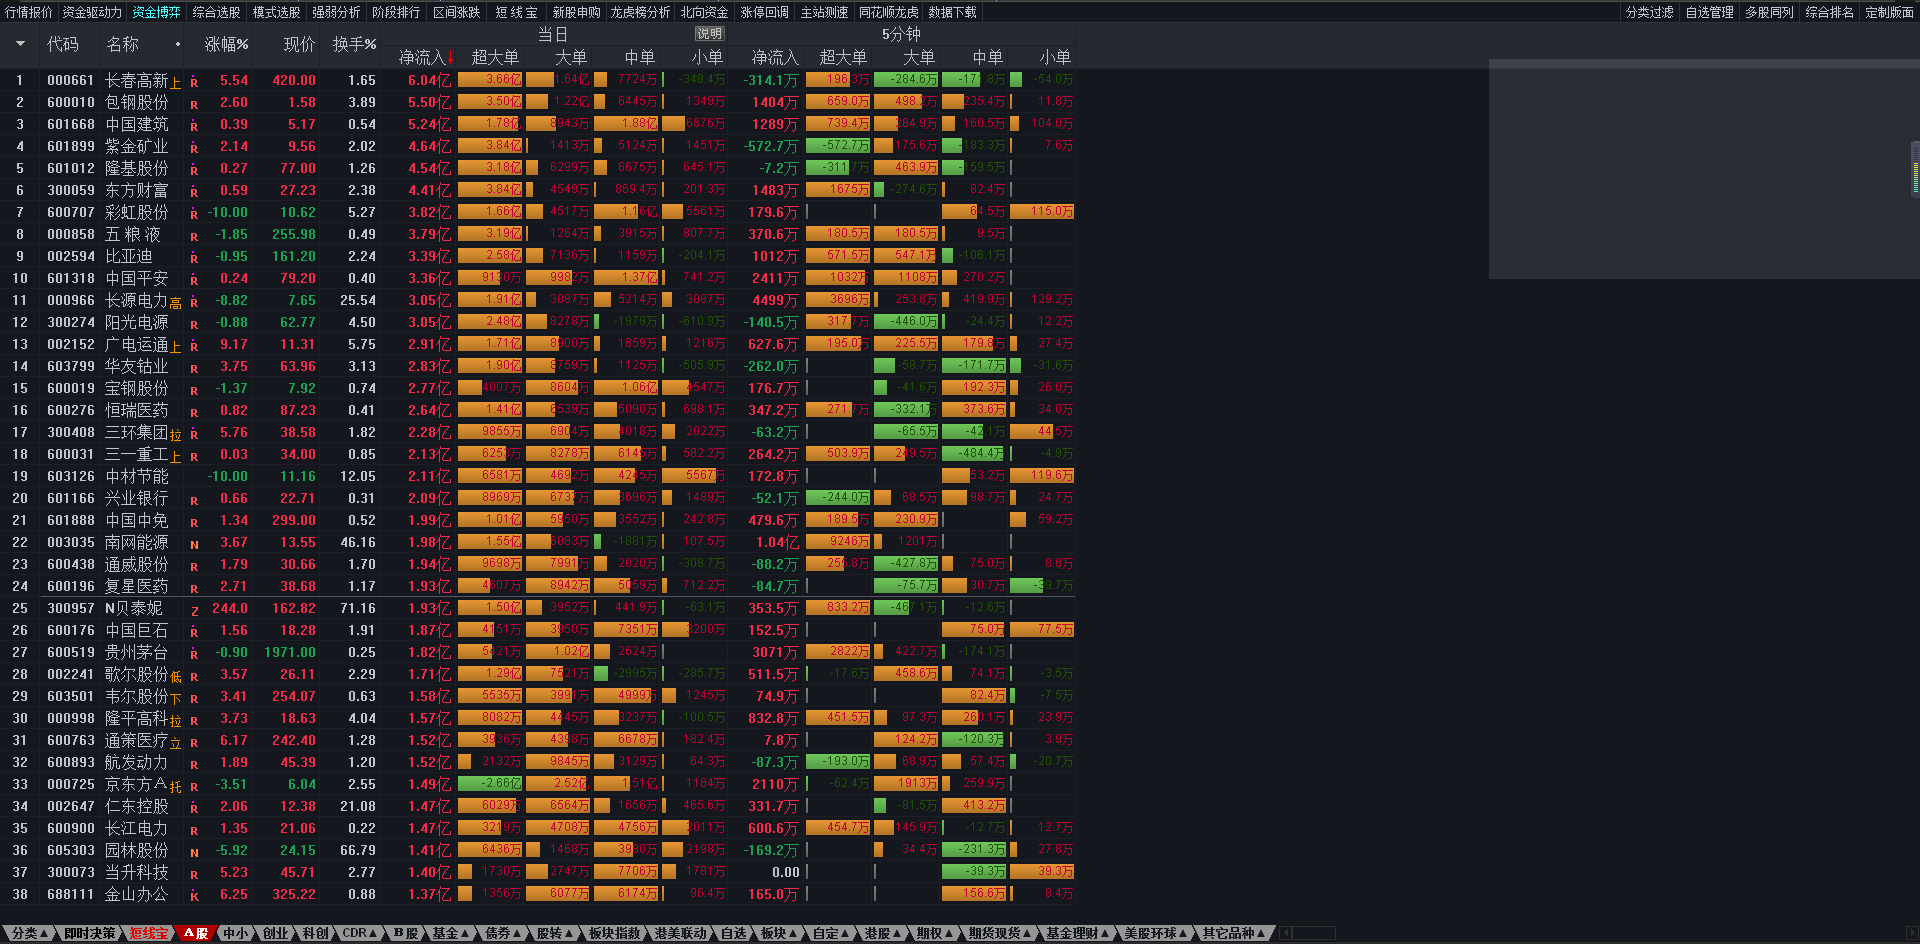The width and height of the screenshot is (1920, 944).
Task: Click the R margin marker for 长春高新
Action: (194, 82)
